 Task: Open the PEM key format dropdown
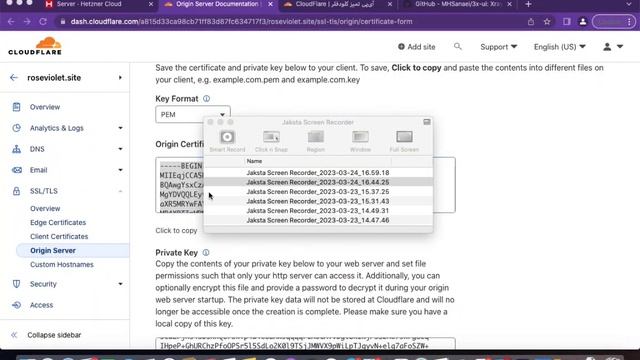click(x=193, y=114)
